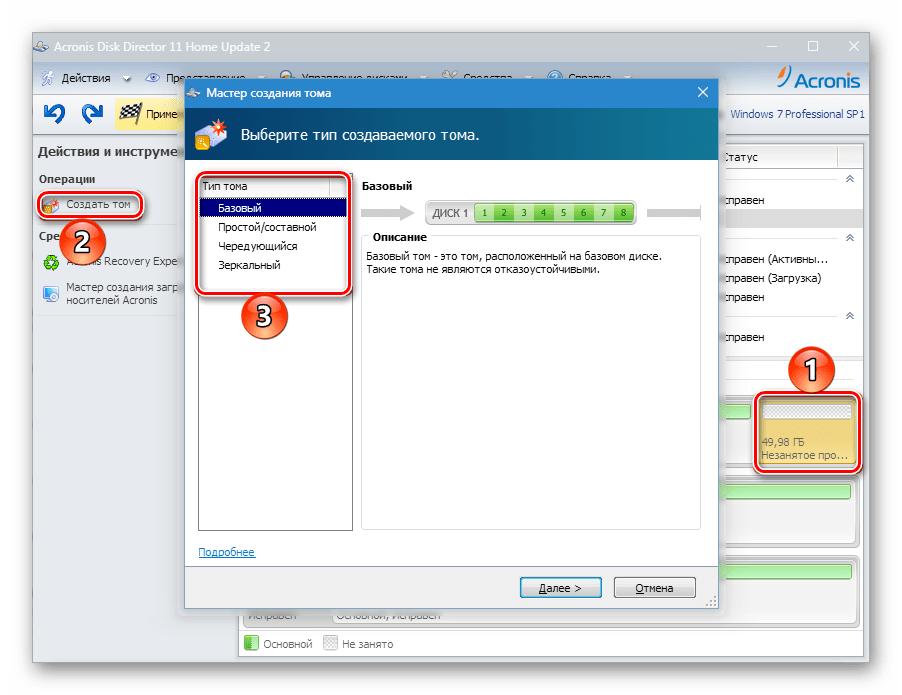Select Простой/составной volume type
The height and width of the screenshot is (695, 902).
coord(273,227)
